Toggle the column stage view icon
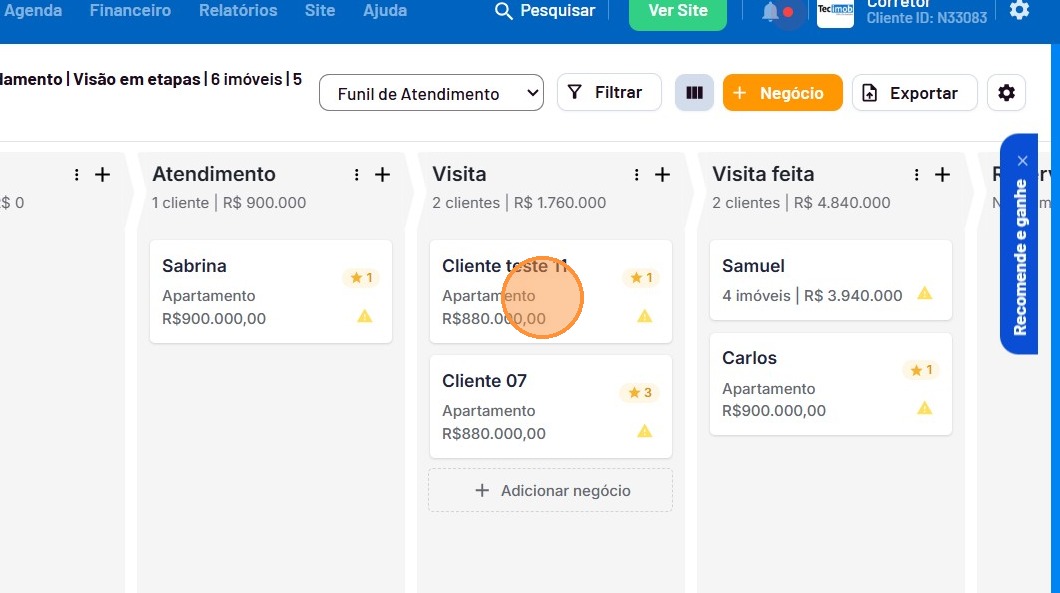The width and height of the screenshot is (1060, 593). 694,93
